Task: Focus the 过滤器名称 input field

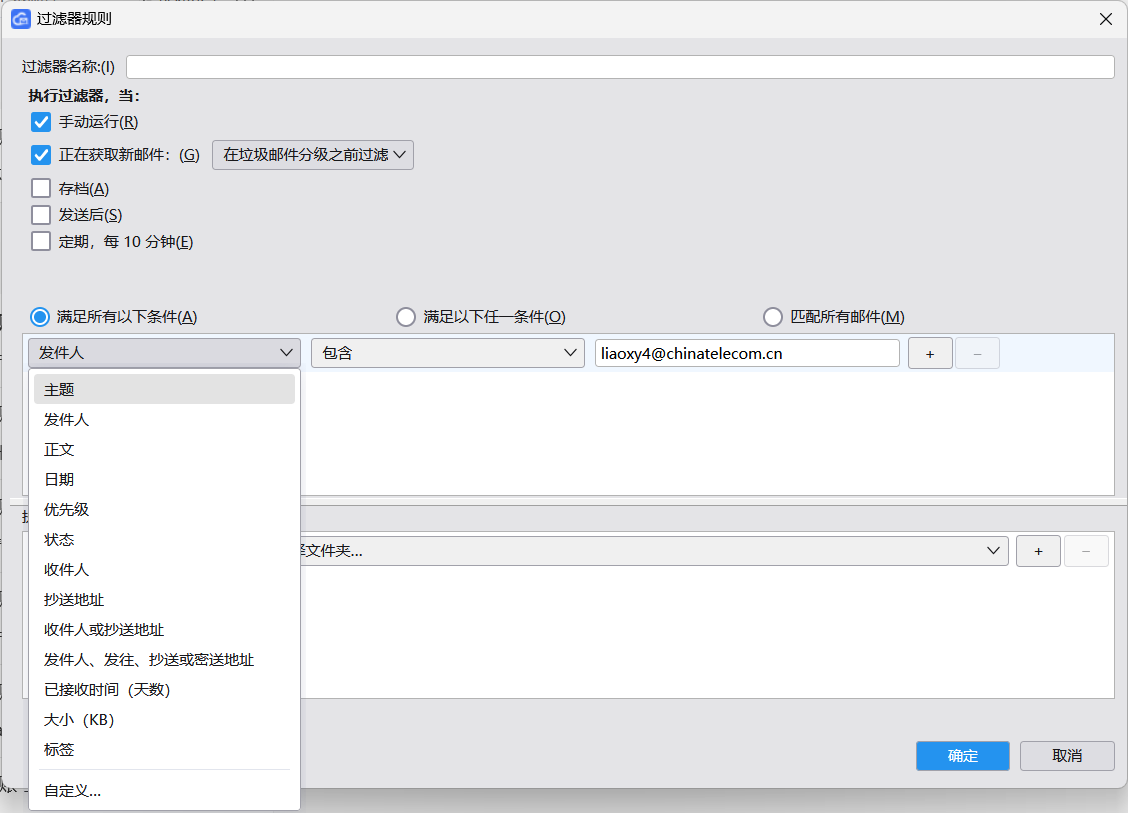Action: point(620,67)
